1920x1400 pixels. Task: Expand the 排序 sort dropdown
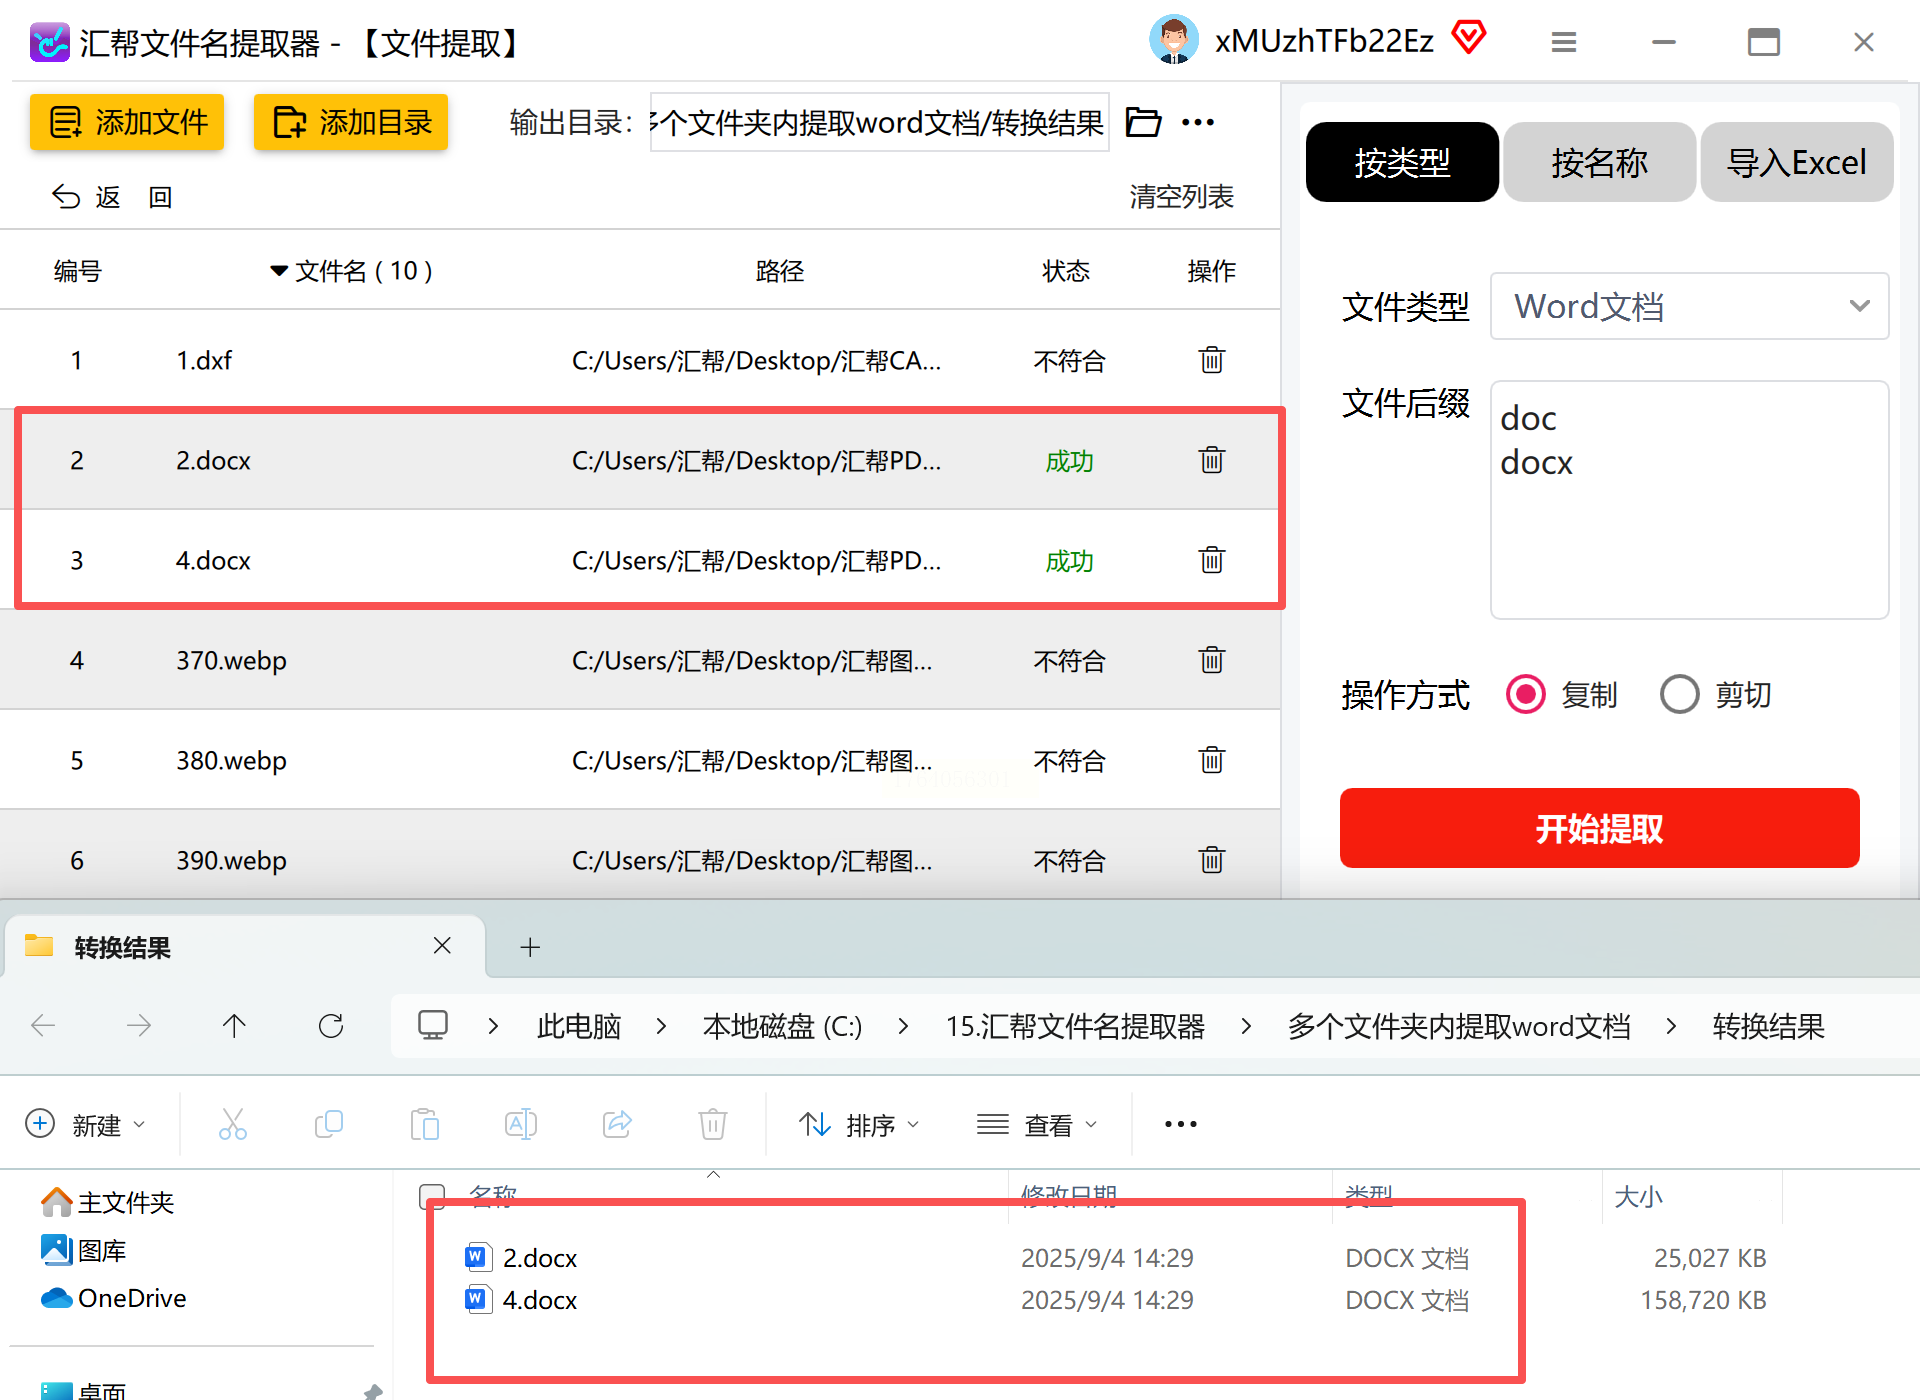coord(859,1125)
